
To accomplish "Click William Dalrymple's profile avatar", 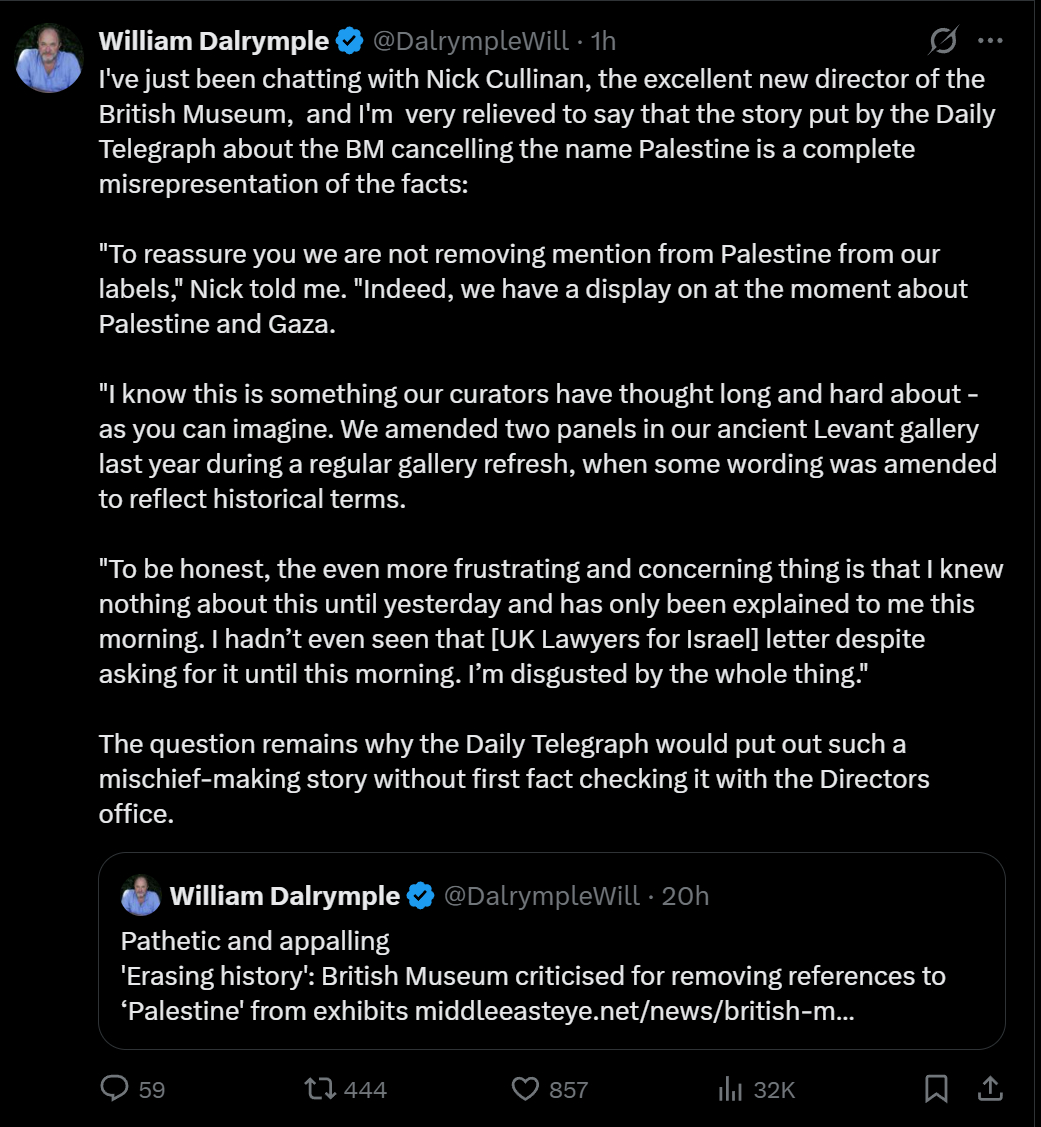I will point(49,59).
